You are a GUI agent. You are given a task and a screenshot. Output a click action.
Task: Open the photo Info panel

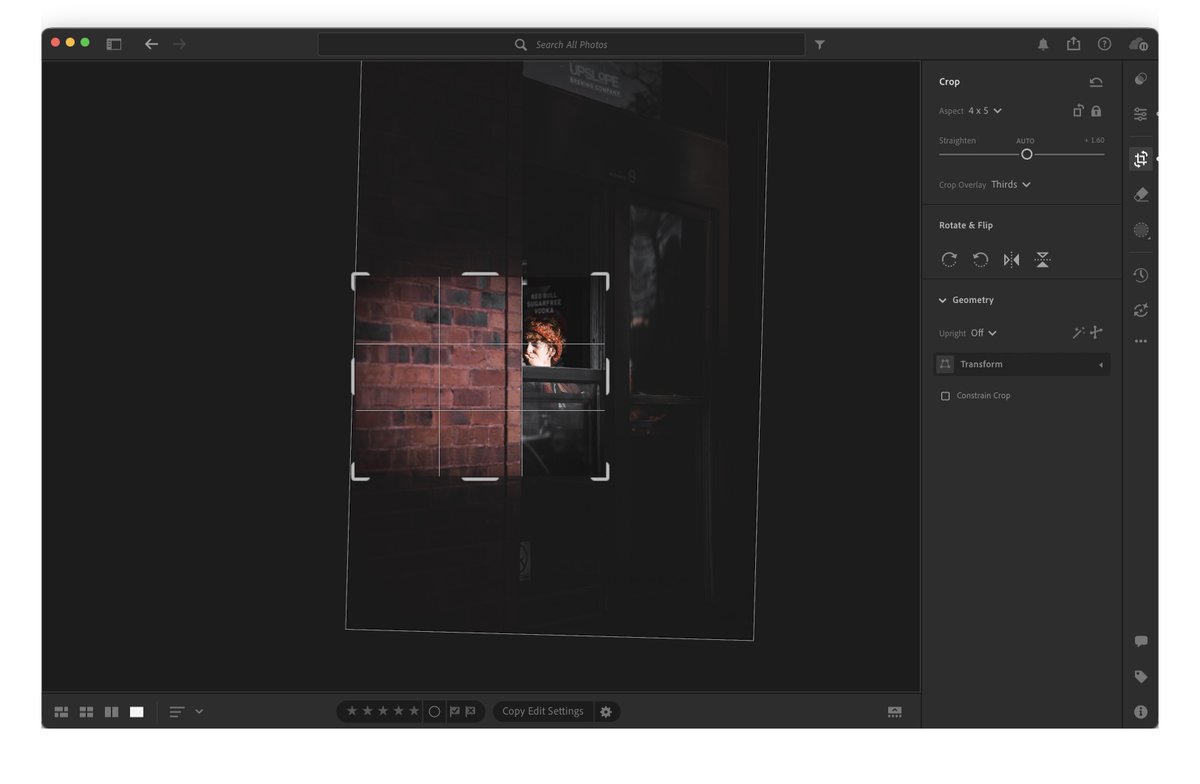[x=1140, y=712]
